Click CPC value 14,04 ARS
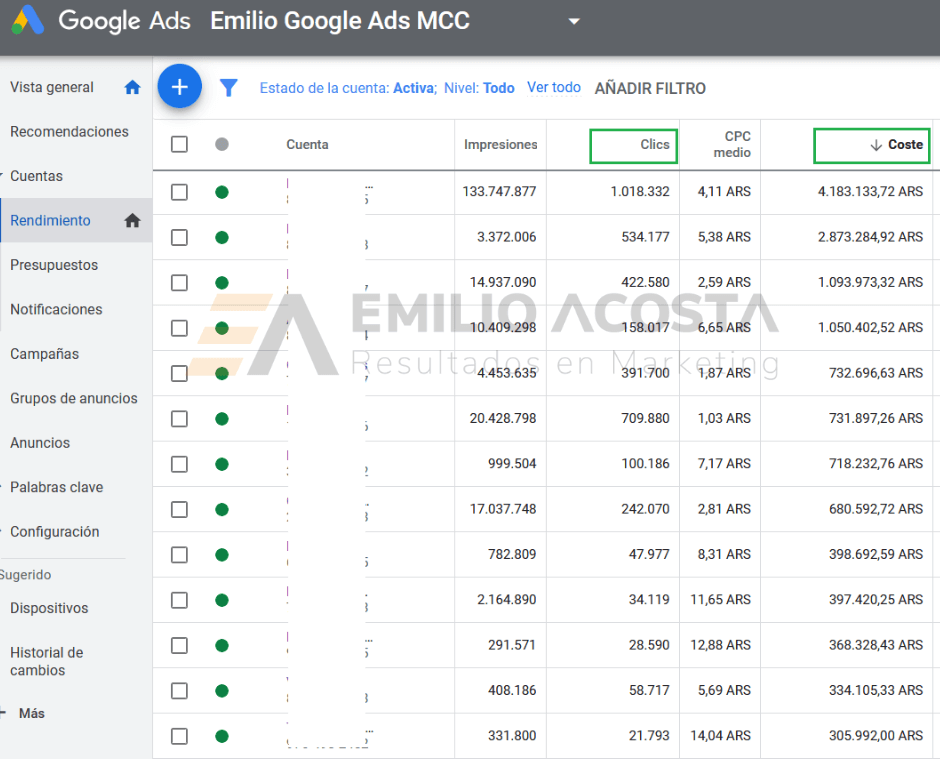This screenshot has height=759, width=940. (x=720, y=736)
